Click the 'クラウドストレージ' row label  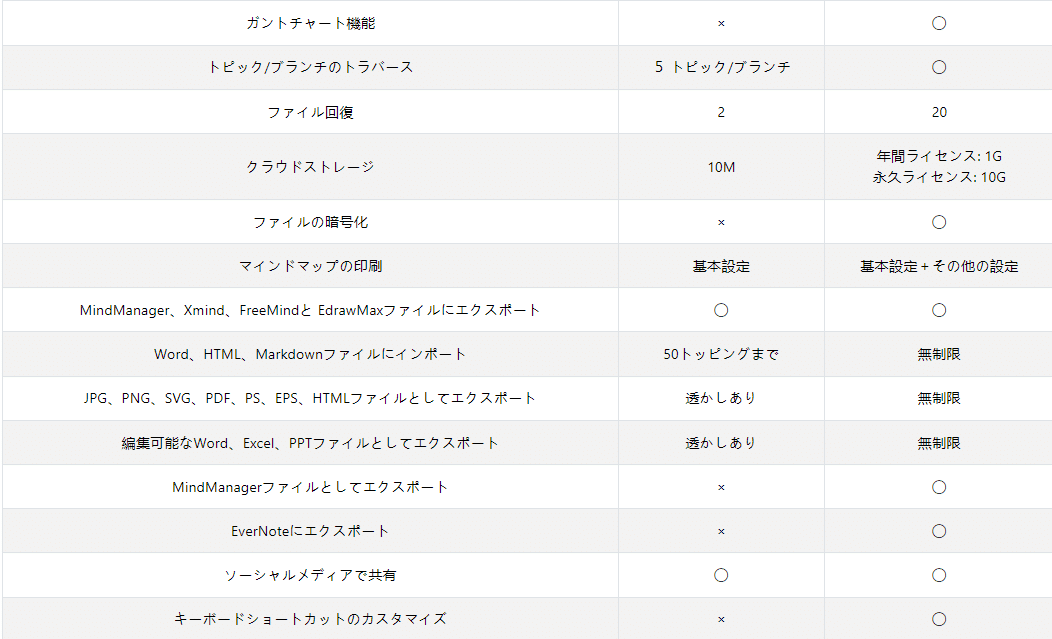(x=310, y=167)
